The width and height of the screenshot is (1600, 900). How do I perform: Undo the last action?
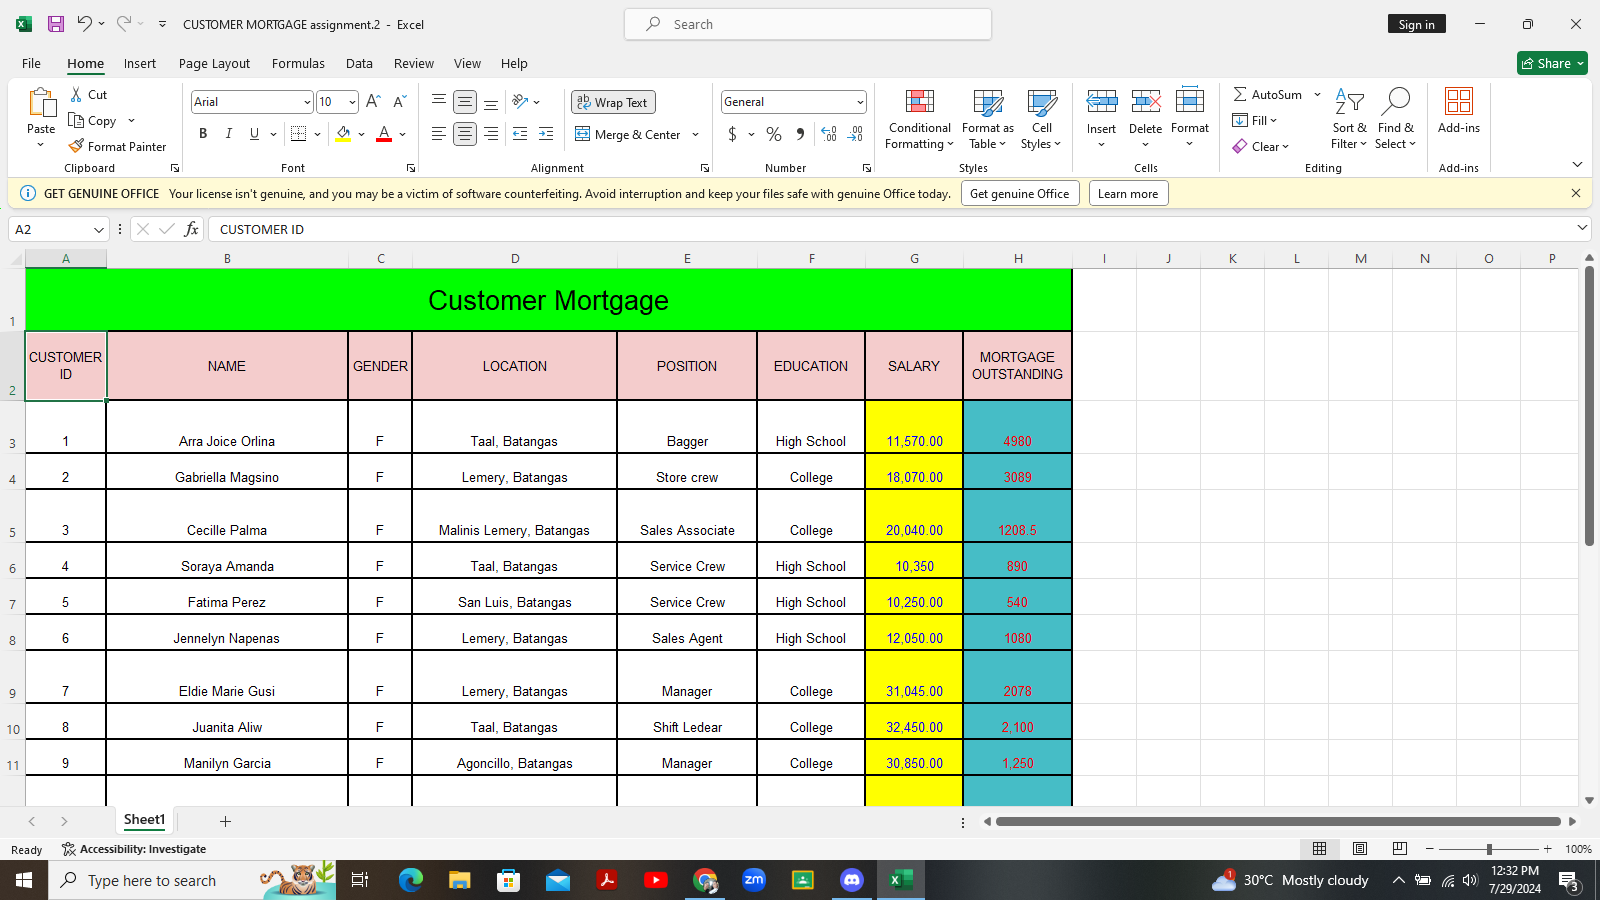point(85,24)
